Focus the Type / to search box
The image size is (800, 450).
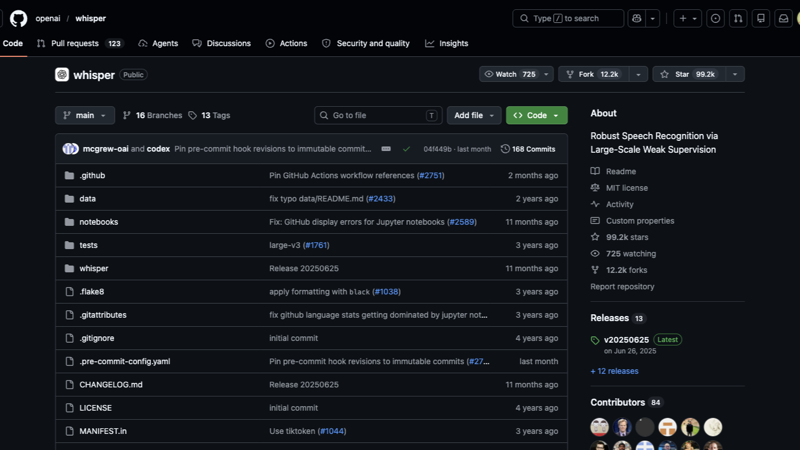(x=568, y=18)
